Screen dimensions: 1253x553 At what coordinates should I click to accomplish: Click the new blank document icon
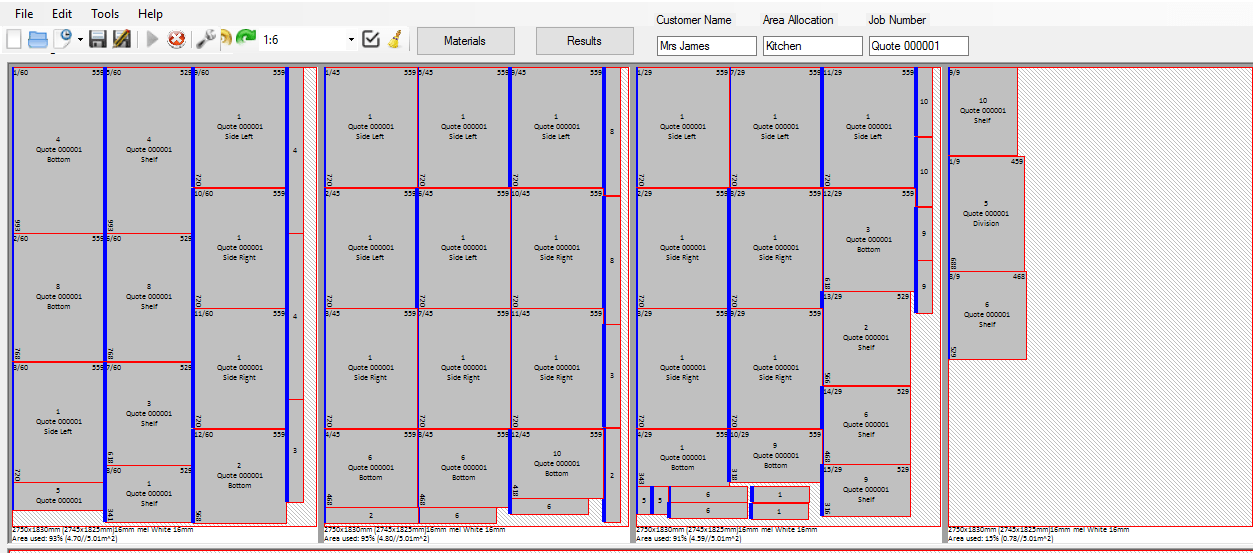click(x=13, y=39)
